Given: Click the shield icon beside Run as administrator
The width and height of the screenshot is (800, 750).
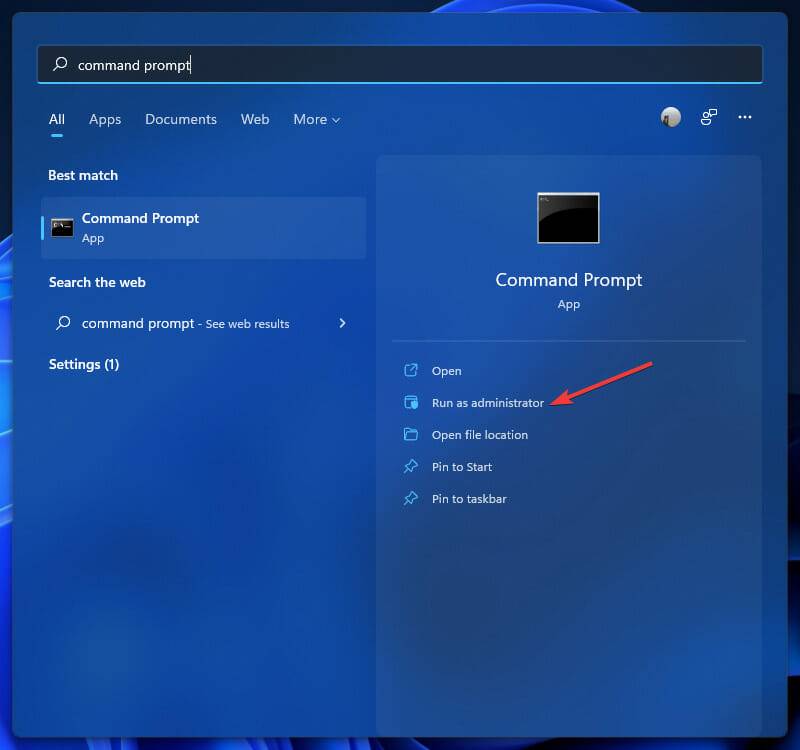Looking at the screenshot, I should point(412,402).
